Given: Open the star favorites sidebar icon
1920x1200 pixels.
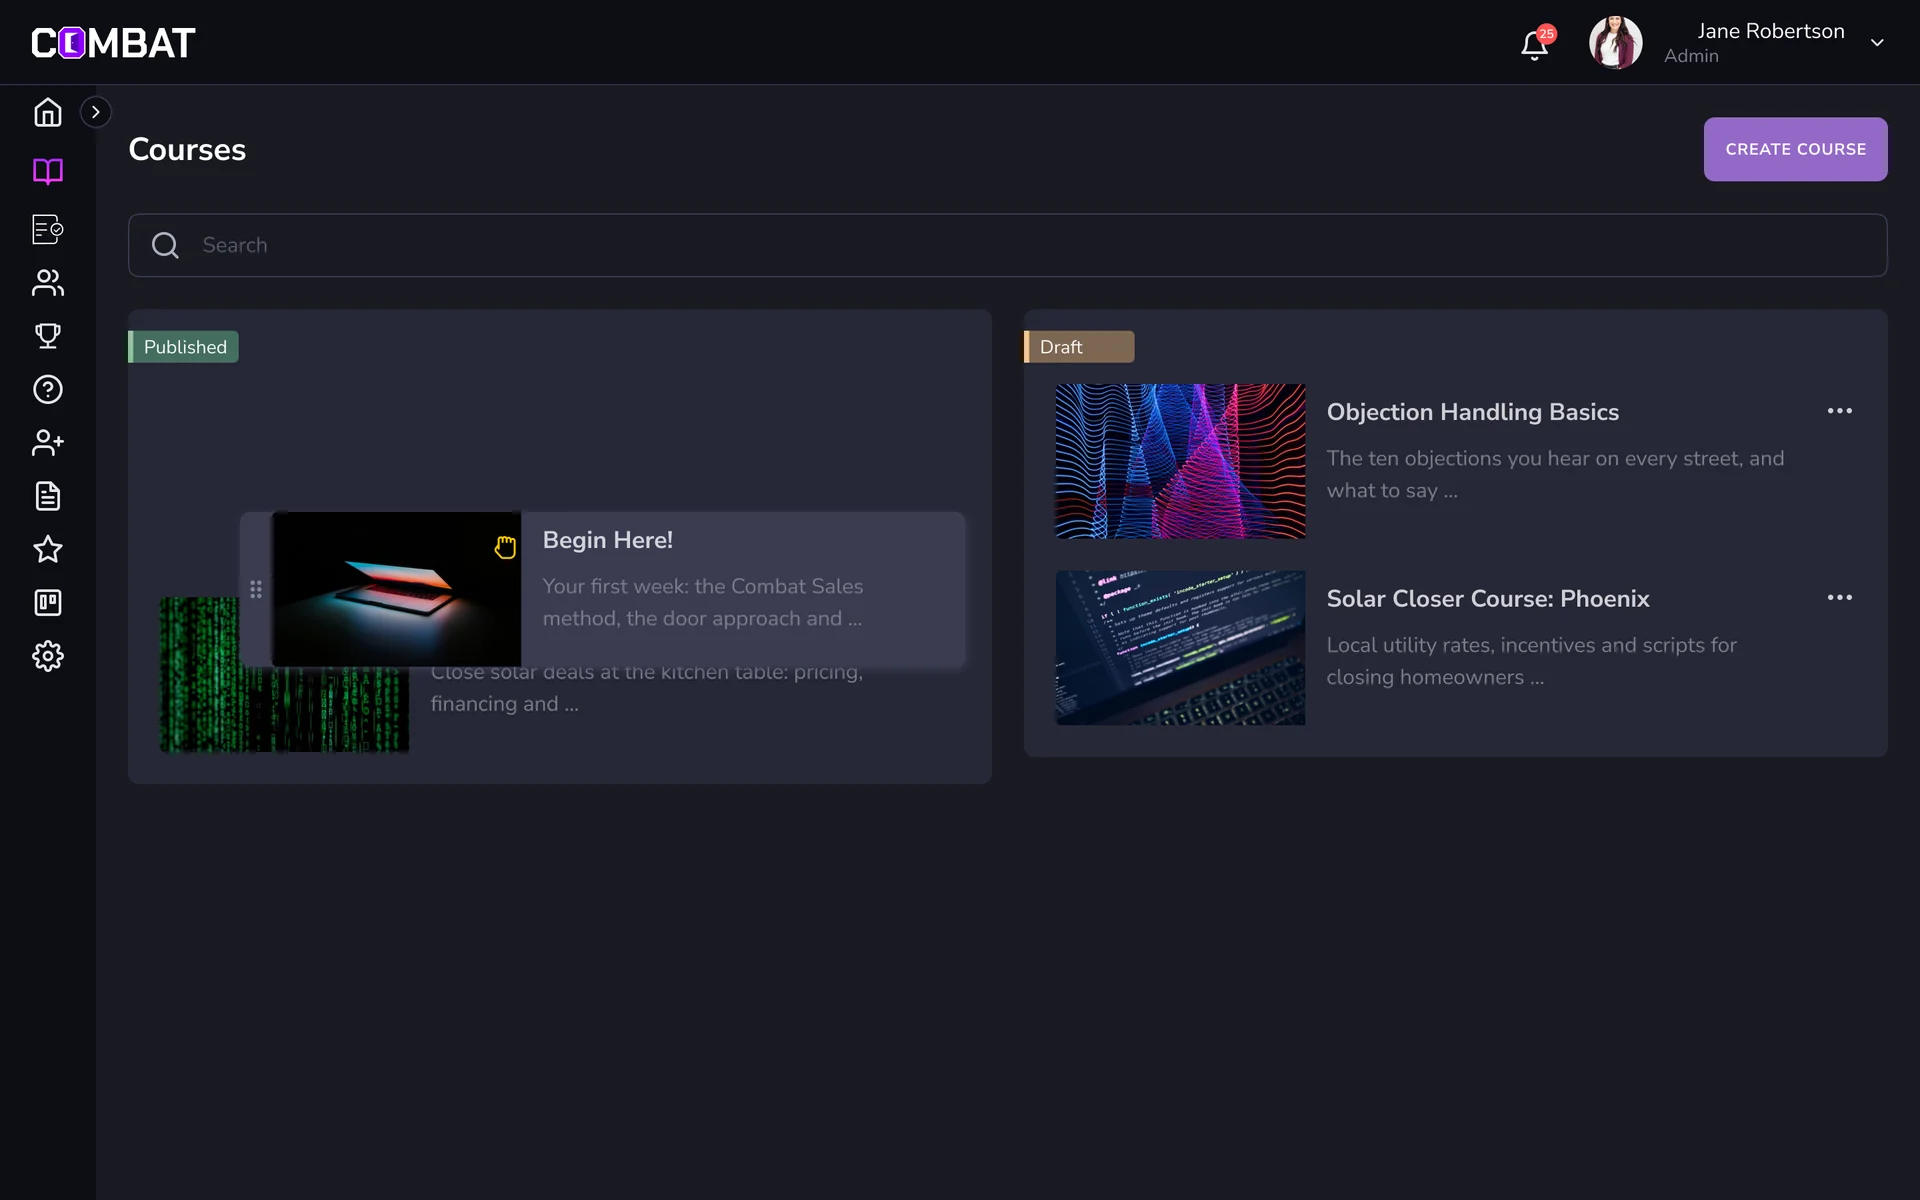Looking at the screenshot, I should 48,549.
